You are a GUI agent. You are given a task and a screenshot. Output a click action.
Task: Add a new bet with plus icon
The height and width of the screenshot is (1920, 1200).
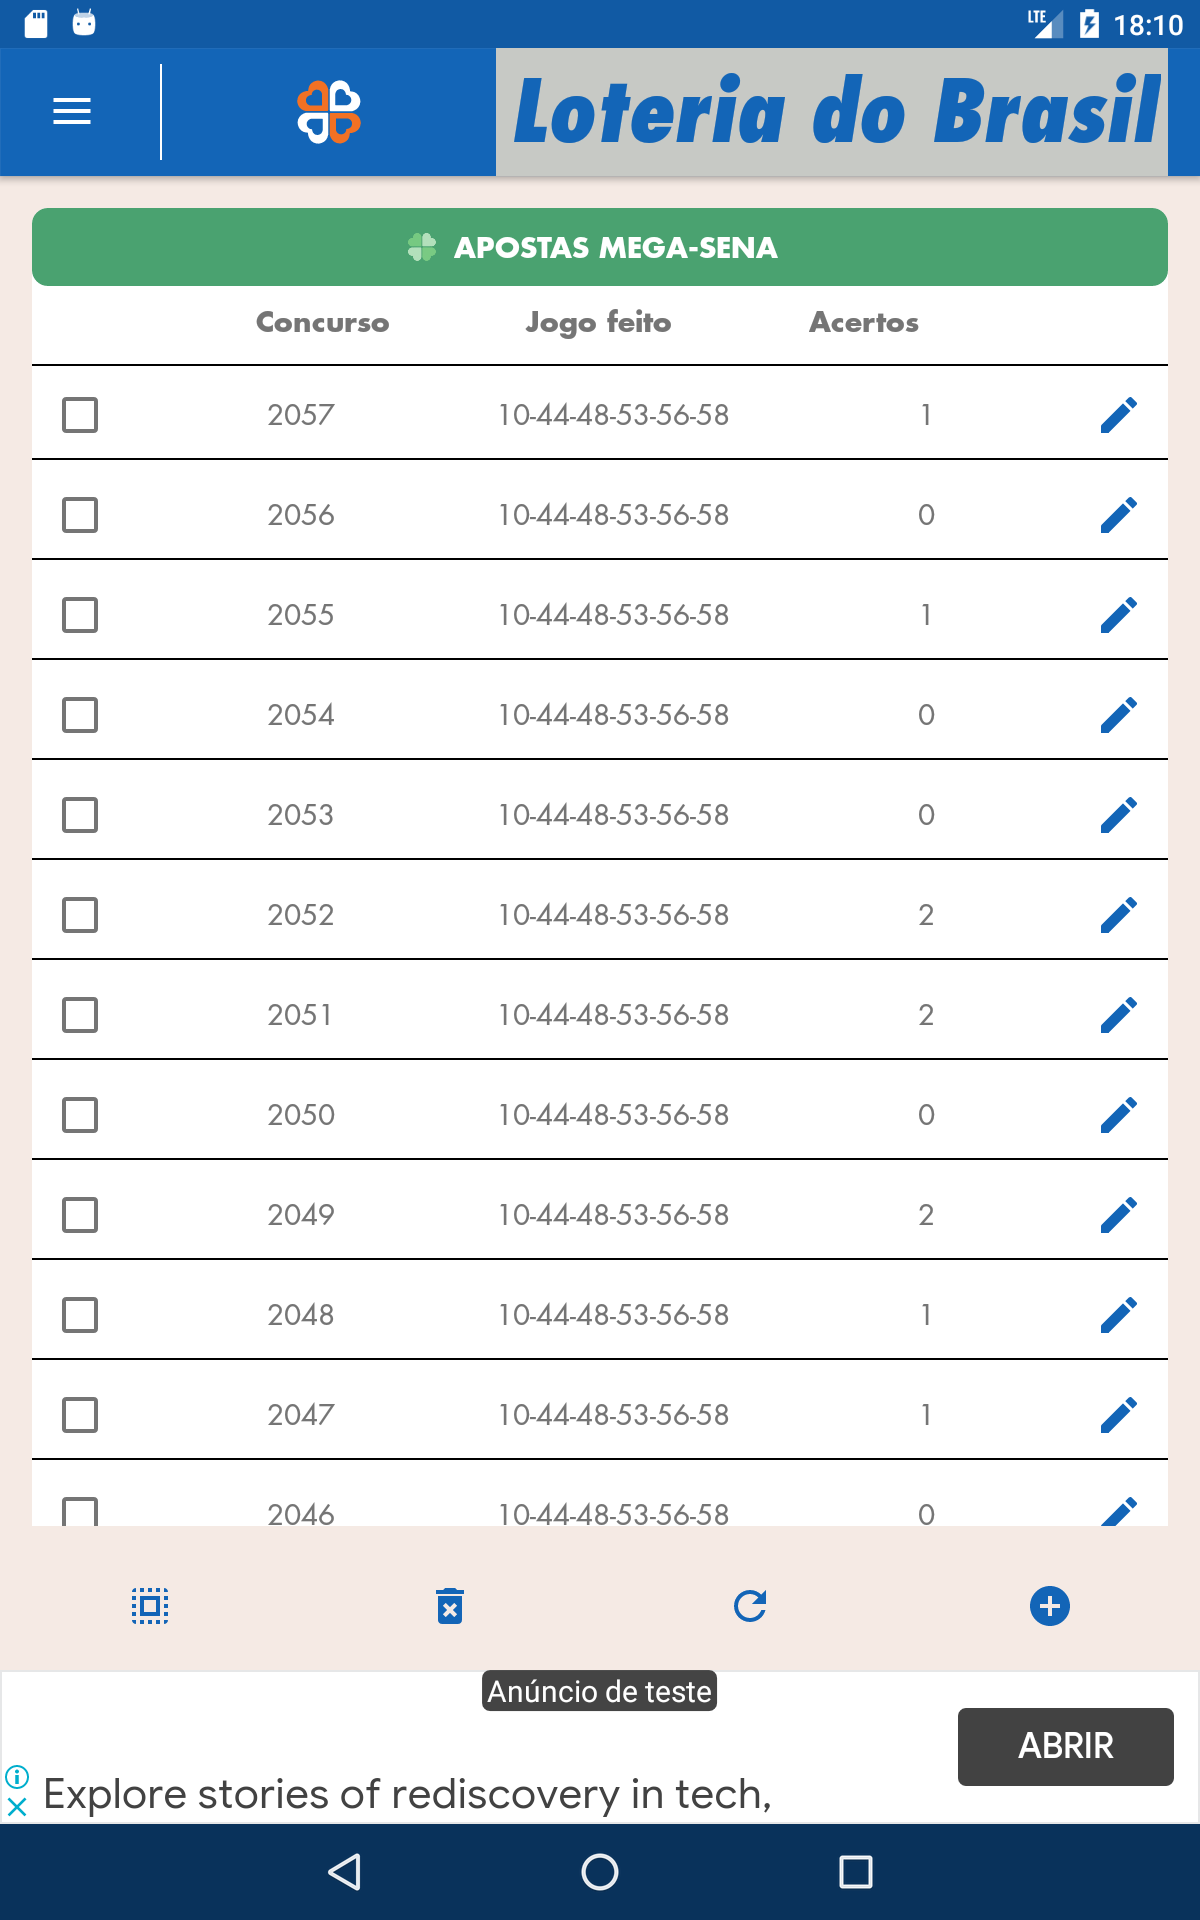pyautogui.click(x=1049, y=1606)
